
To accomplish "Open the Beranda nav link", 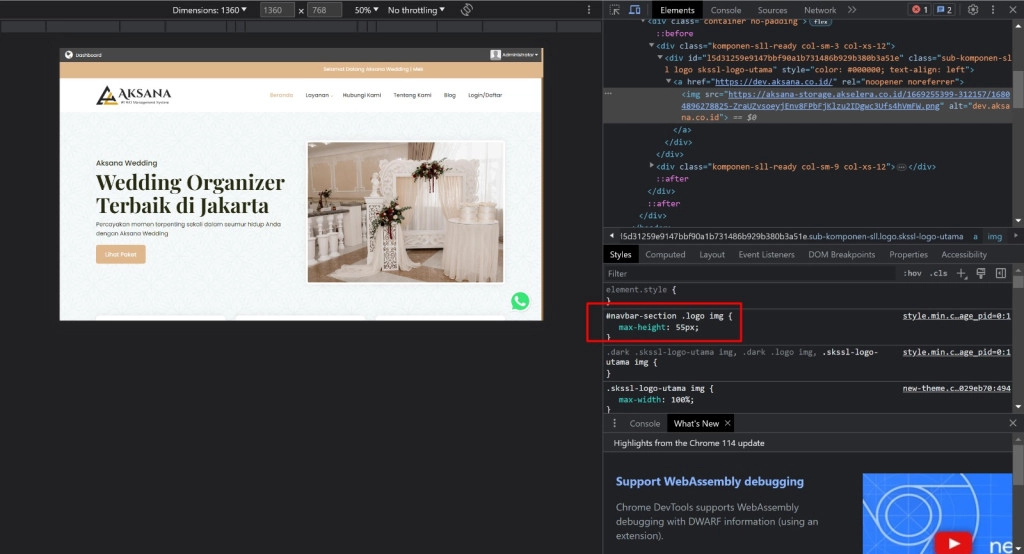I will (281, 95).
